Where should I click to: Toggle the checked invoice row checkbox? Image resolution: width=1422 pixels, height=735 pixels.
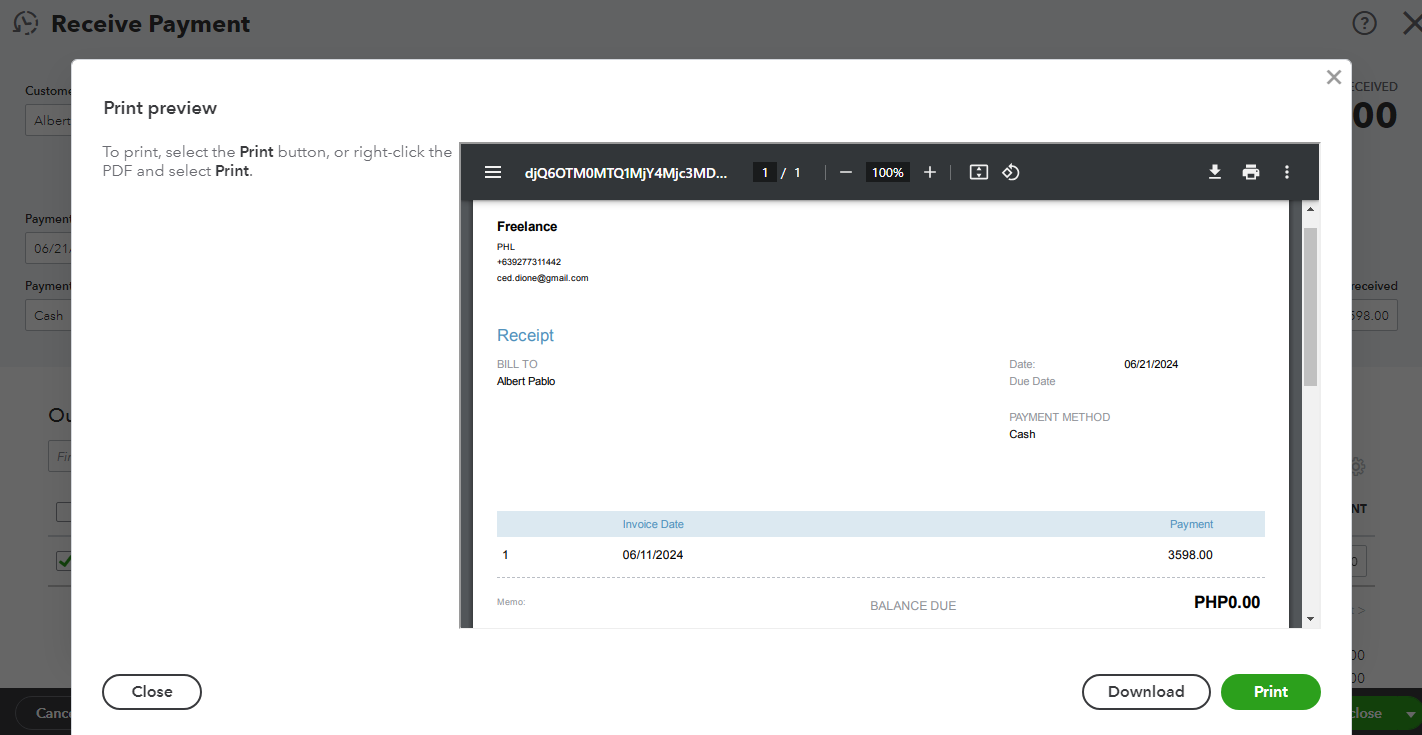coord(63,561)
